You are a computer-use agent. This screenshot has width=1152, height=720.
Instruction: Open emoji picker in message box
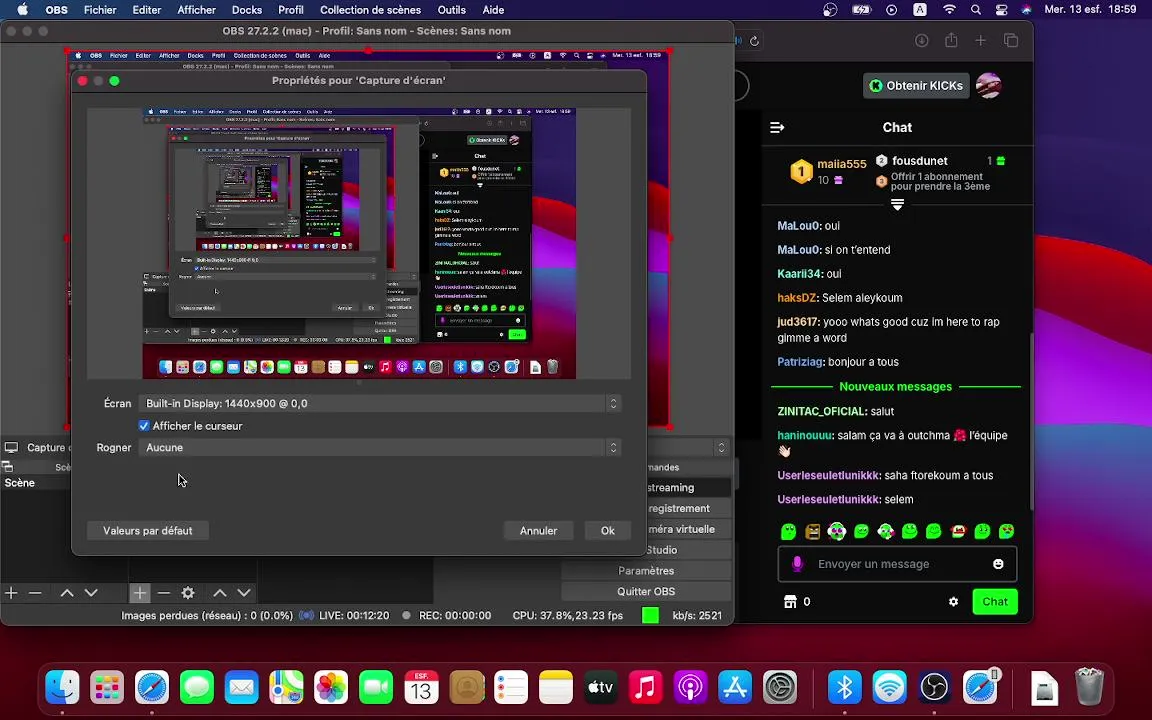coord(998,564)
